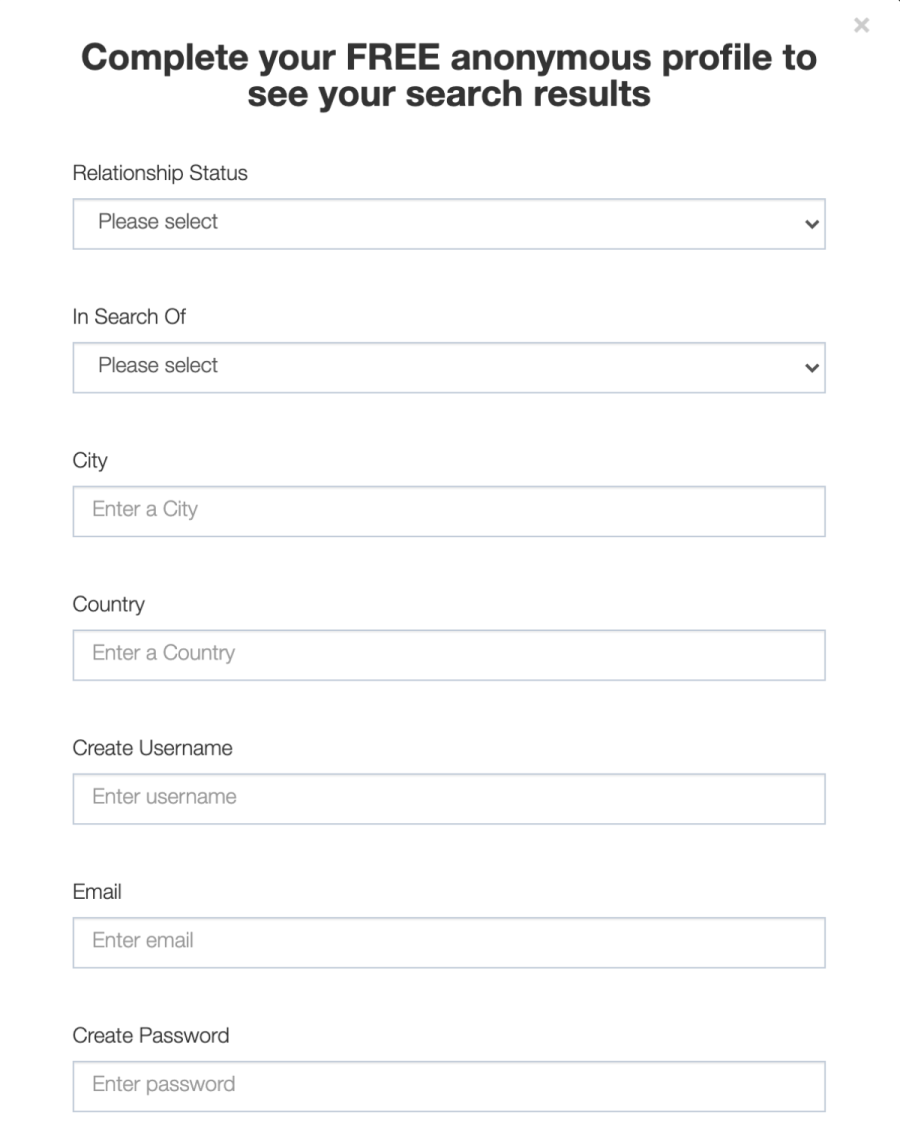Click the Email label text
Screen dimensions: 900x1142
pos(97,891)
